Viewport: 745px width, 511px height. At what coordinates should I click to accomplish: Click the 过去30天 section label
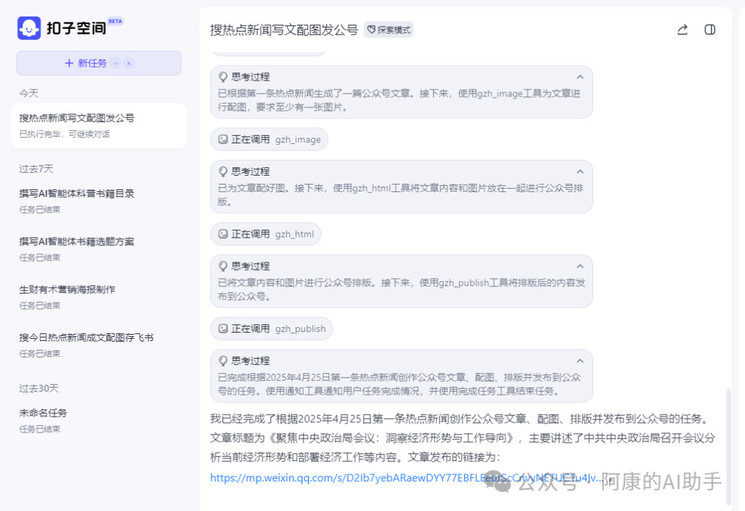click(38, 388)
